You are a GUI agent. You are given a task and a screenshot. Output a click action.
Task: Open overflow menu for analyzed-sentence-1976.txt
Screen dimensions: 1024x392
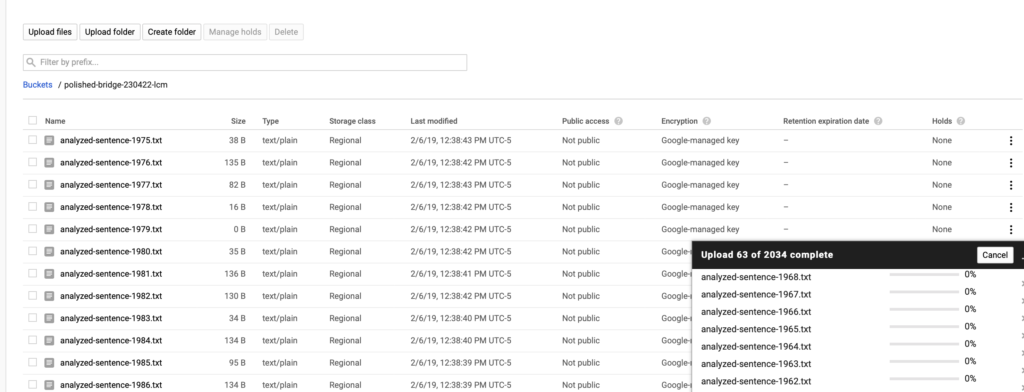1011,163
